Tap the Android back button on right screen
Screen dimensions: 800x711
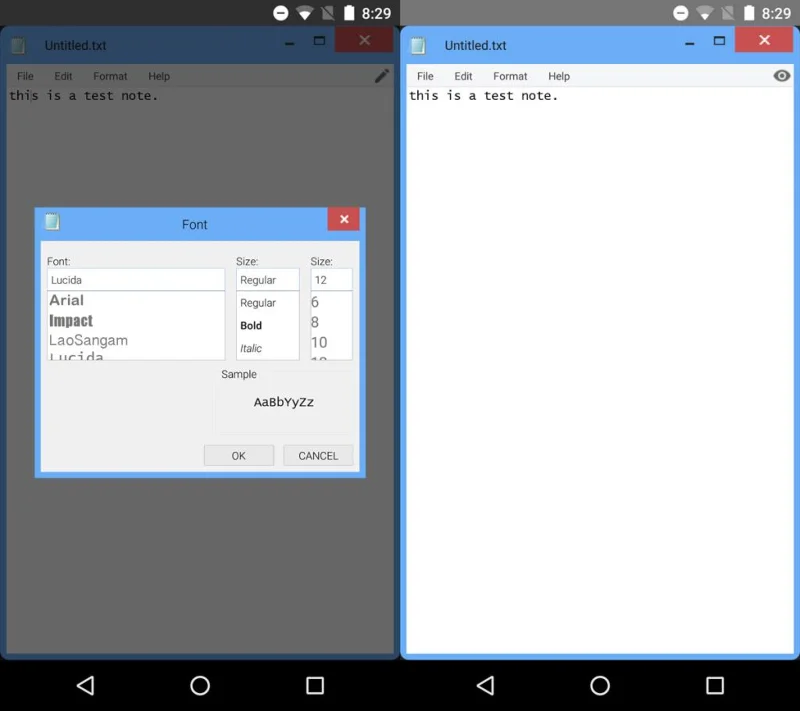(486, 685)
